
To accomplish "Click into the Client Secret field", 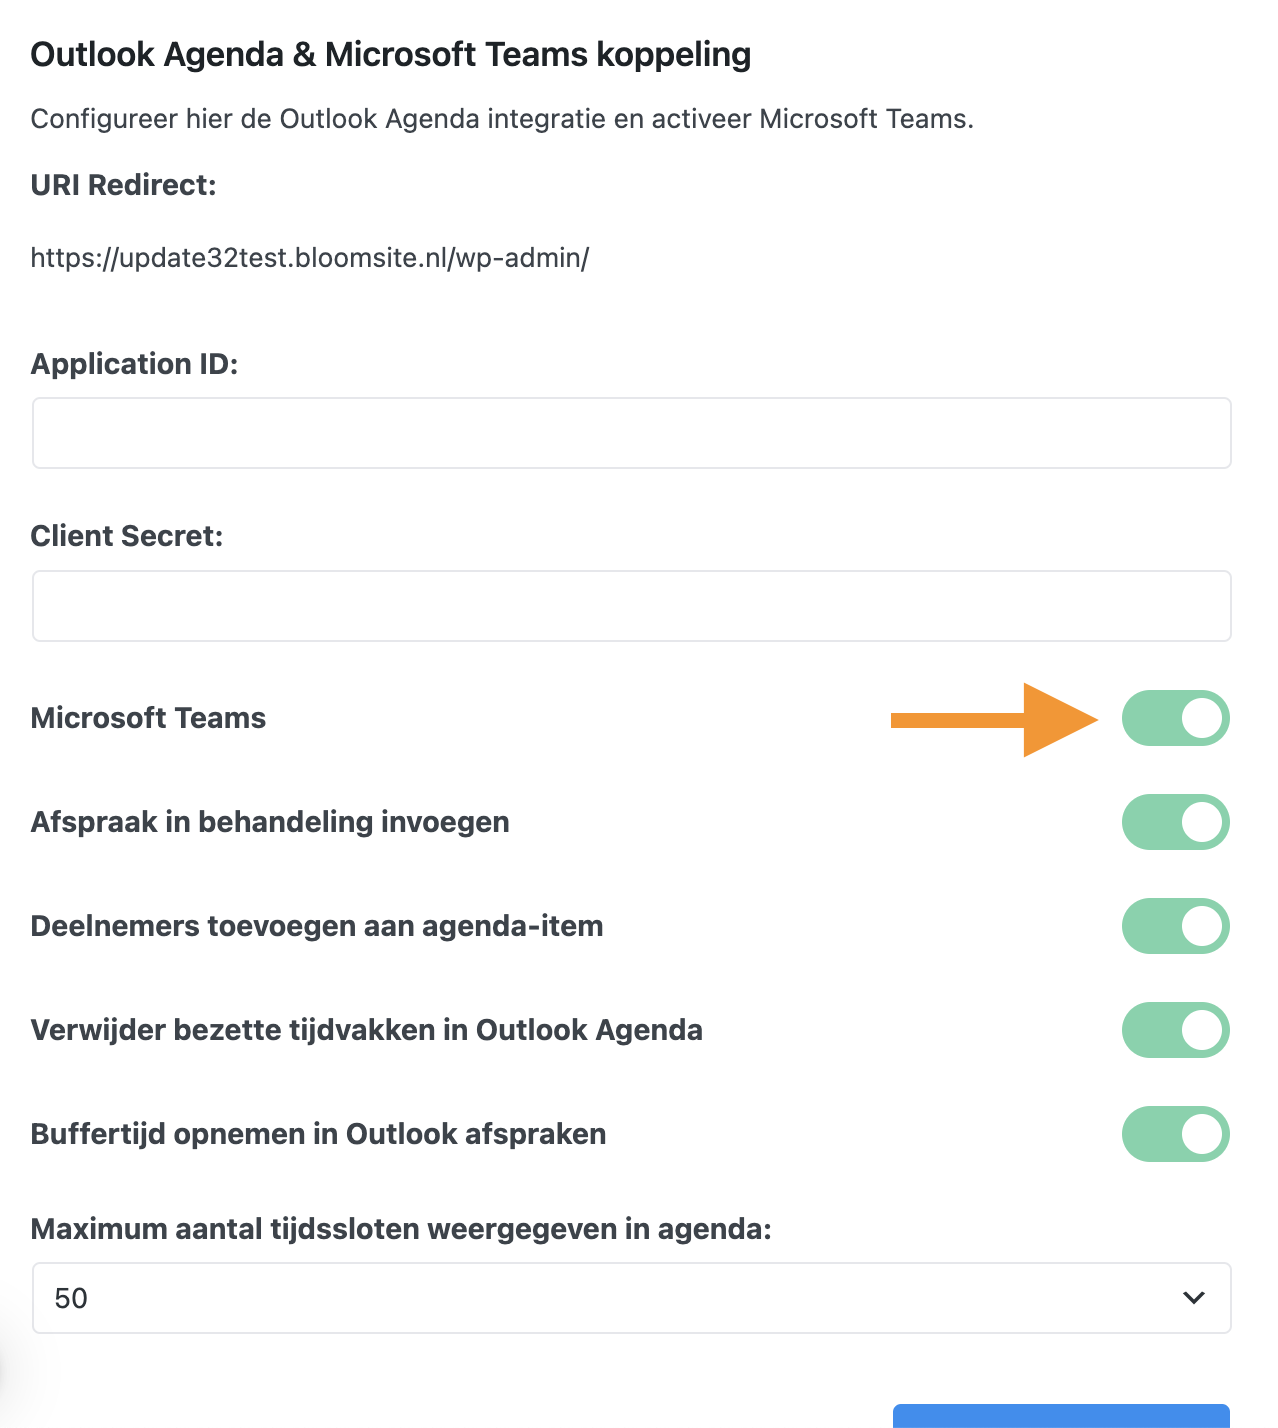I will pyautogui.click(x=631, y=606).
